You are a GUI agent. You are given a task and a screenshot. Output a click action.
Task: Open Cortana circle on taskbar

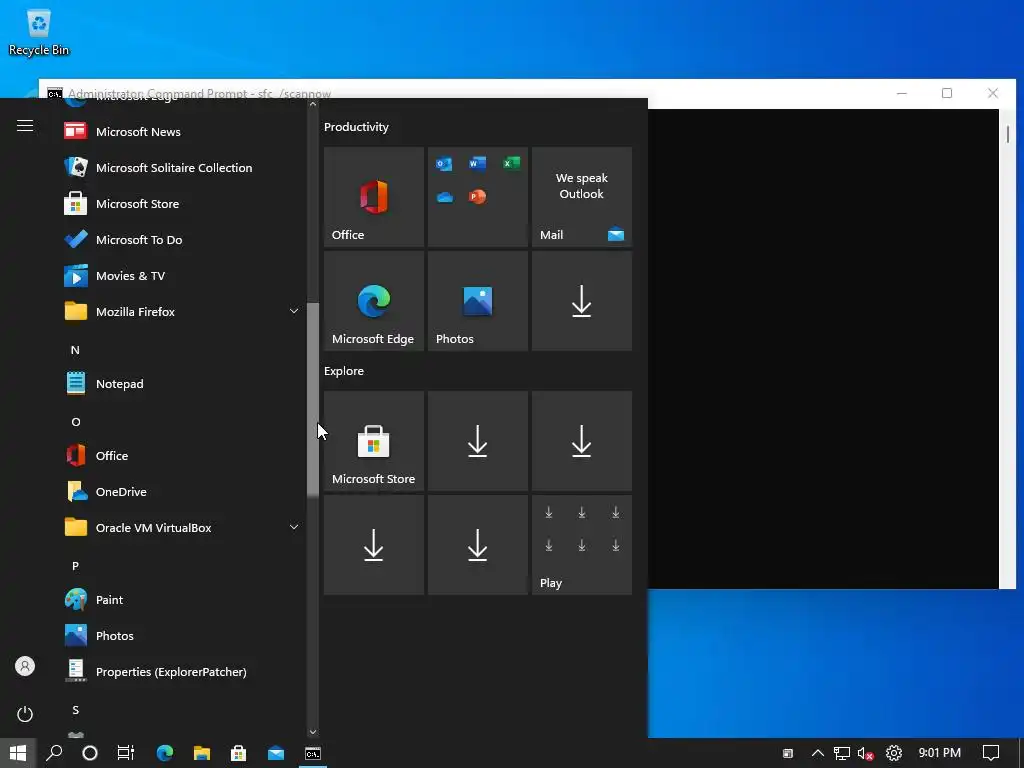pyautogui.click(x=90, y=753)
